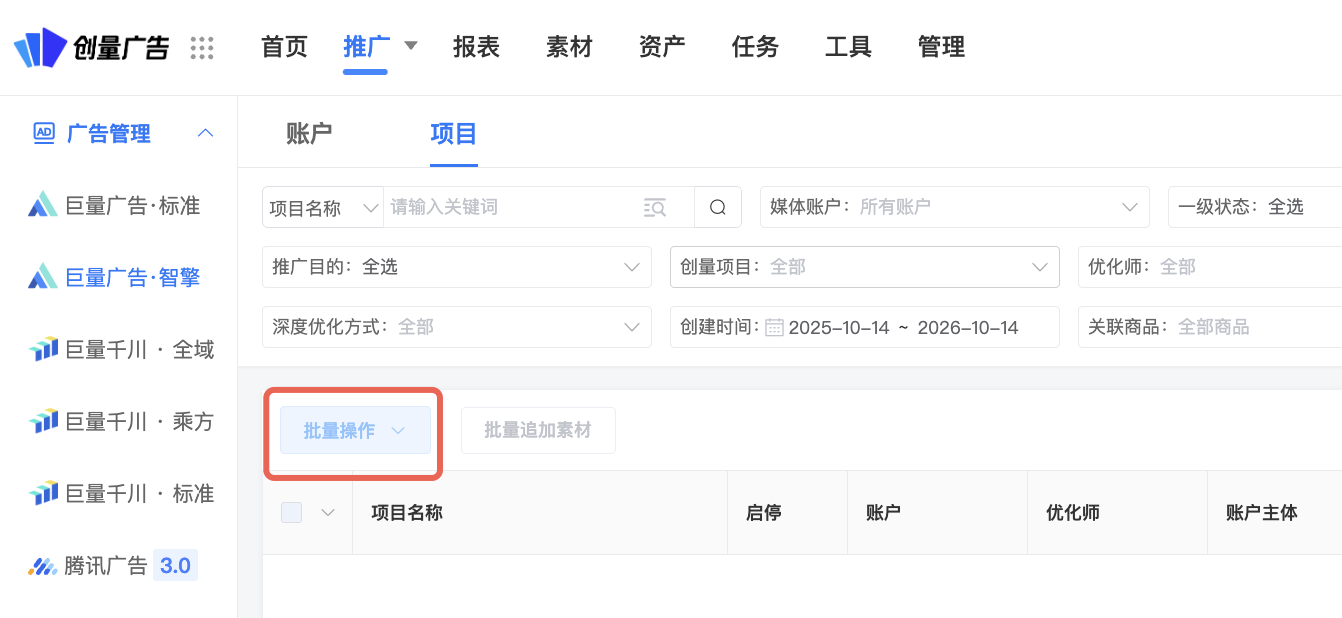This screenshot has height=618, width=1342.
Task: Open the 优化师 filter dropdown
Action: (x=1210, y=267)
